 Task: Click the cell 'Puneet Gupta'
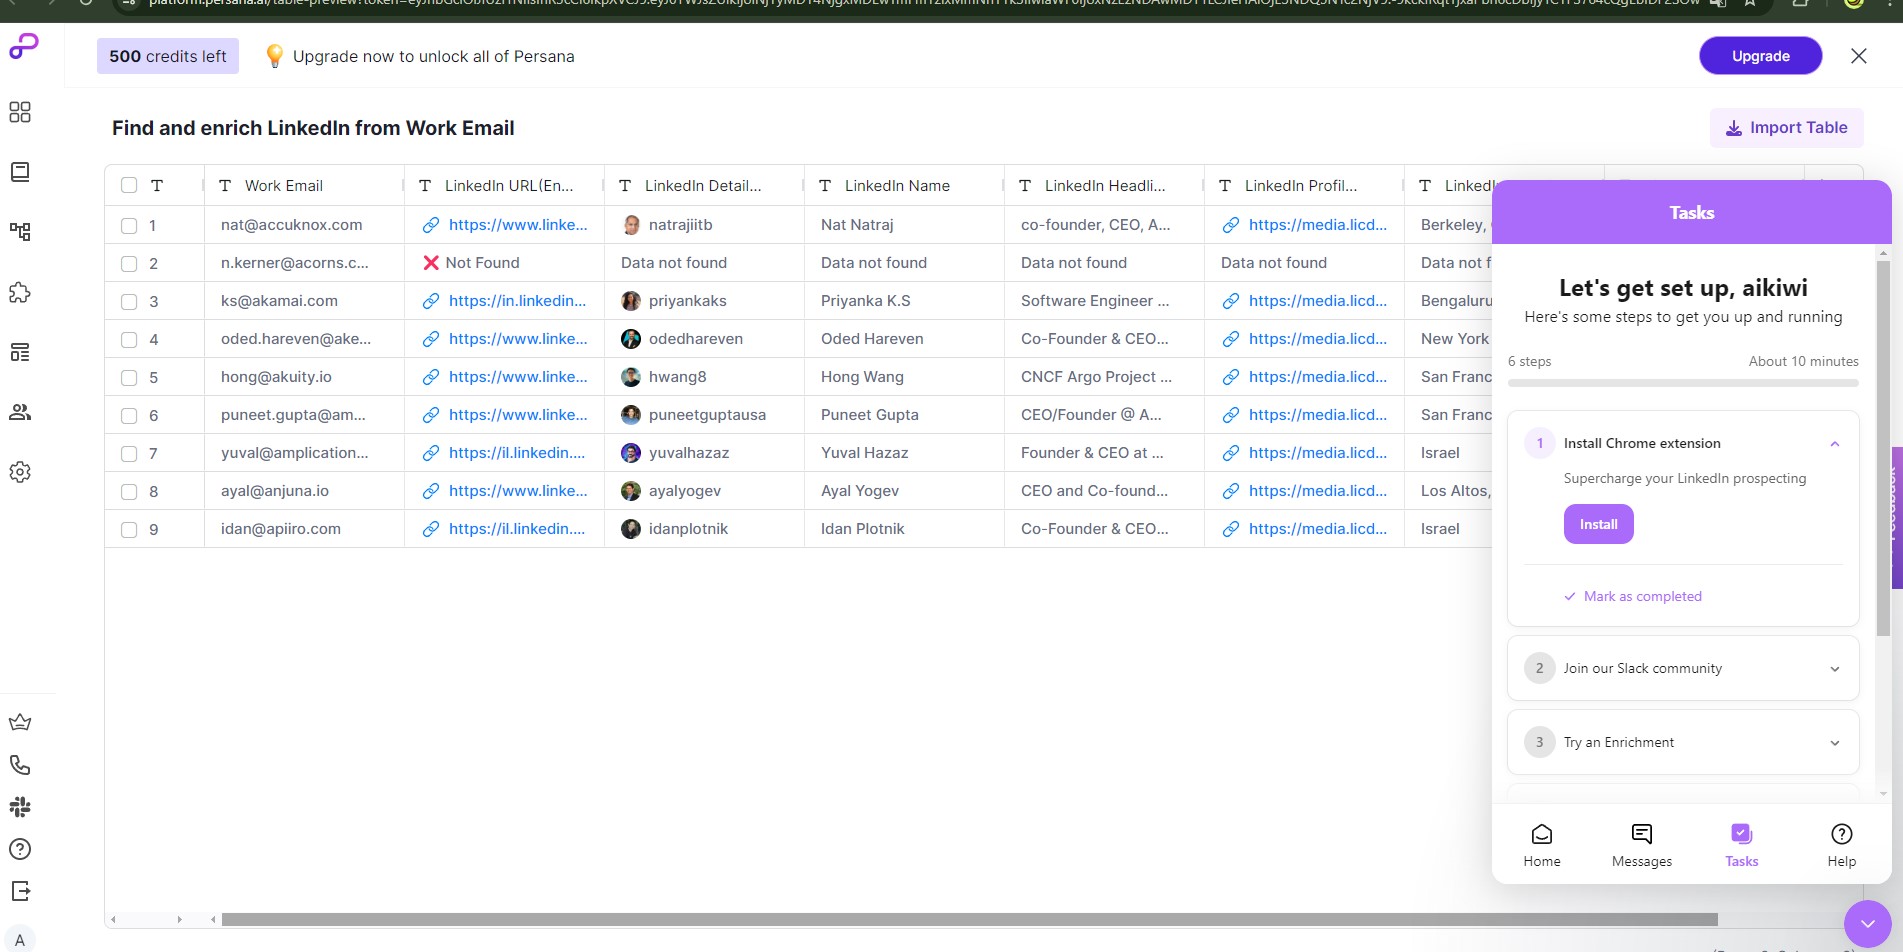point(904,415)
